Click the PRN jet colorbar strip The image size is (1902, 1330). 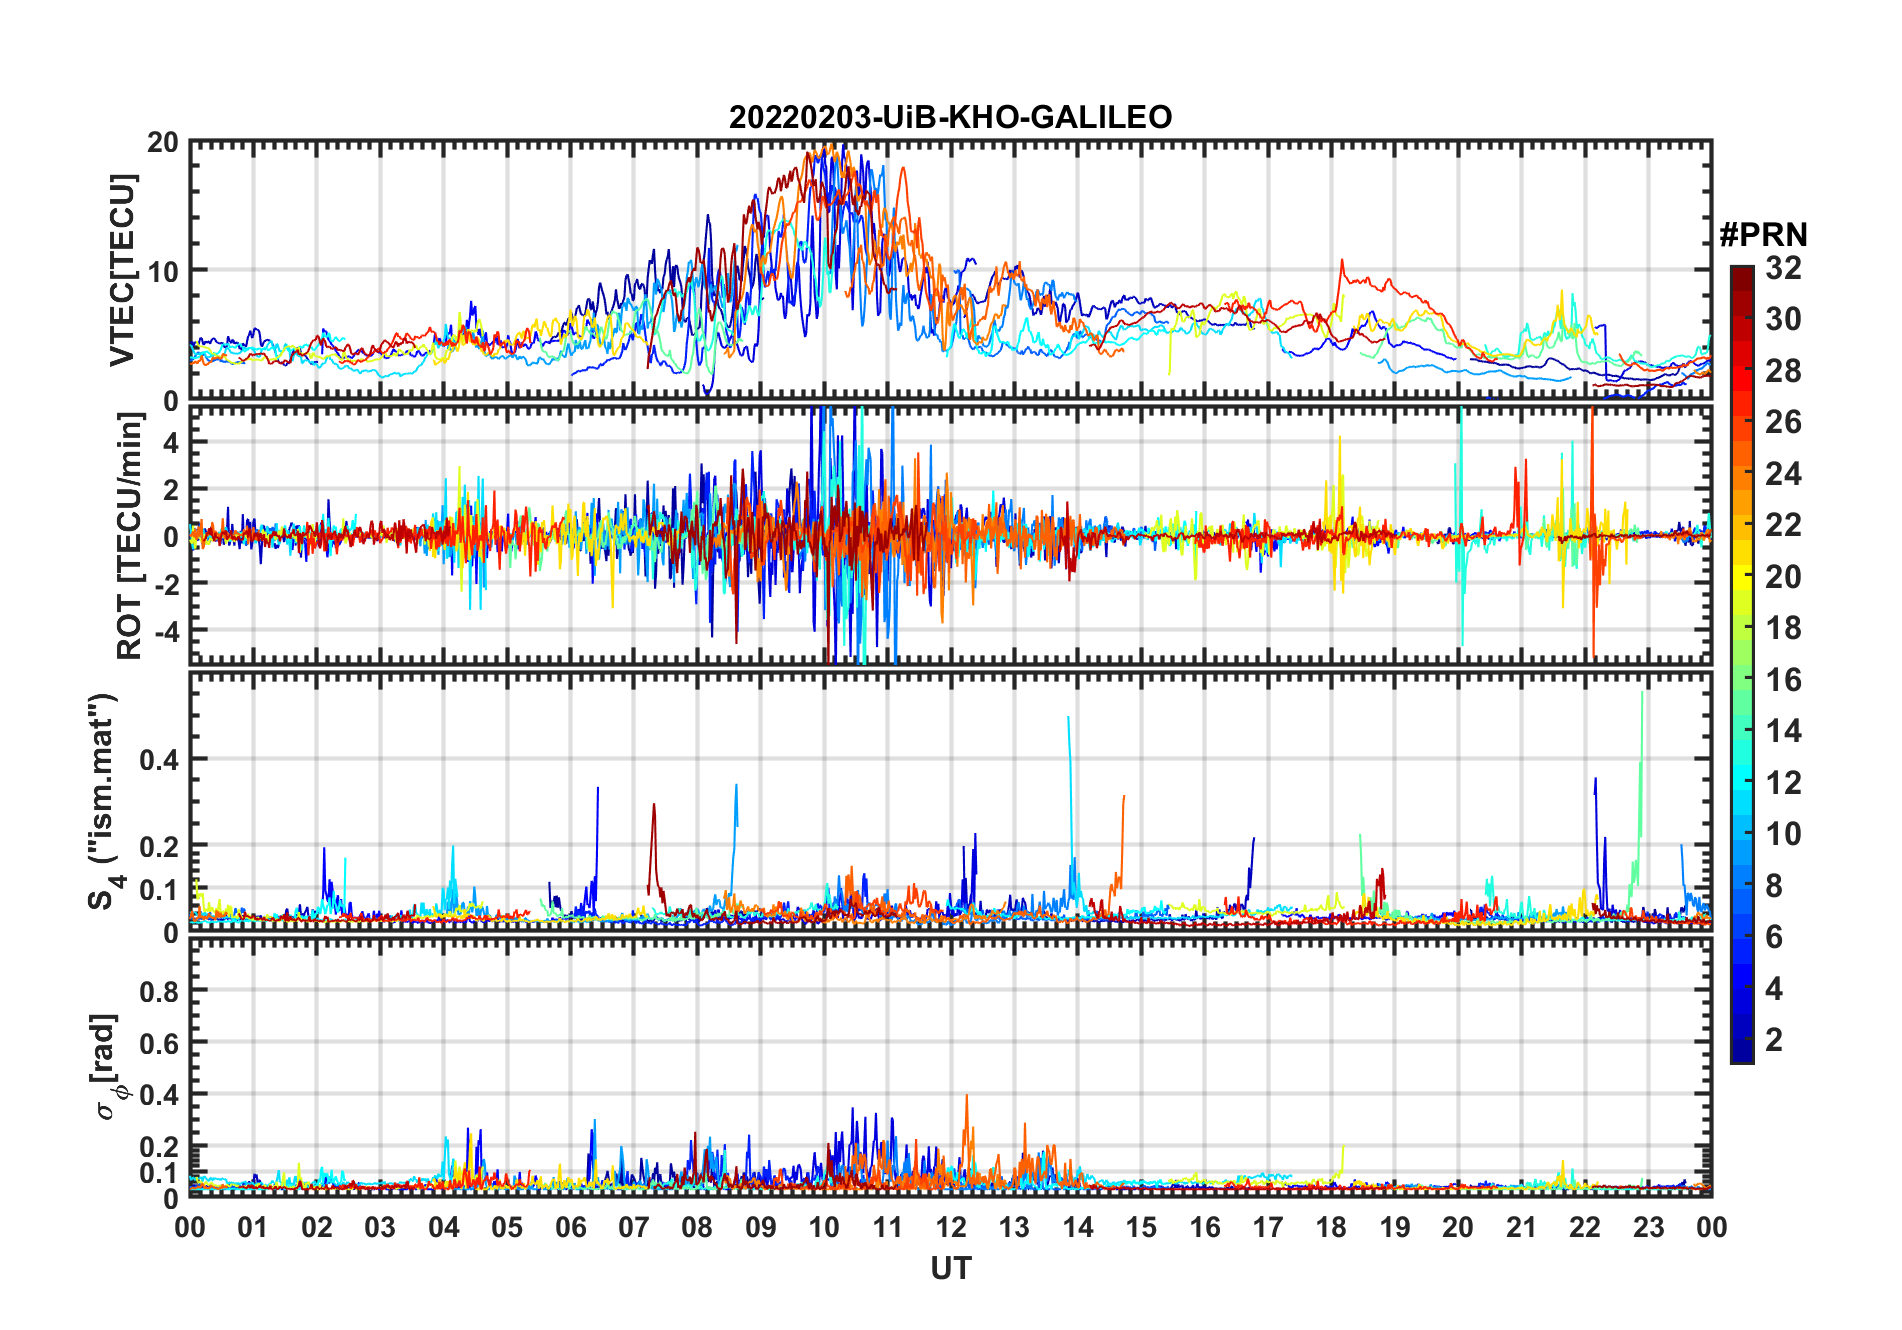tap(1742, 664)
